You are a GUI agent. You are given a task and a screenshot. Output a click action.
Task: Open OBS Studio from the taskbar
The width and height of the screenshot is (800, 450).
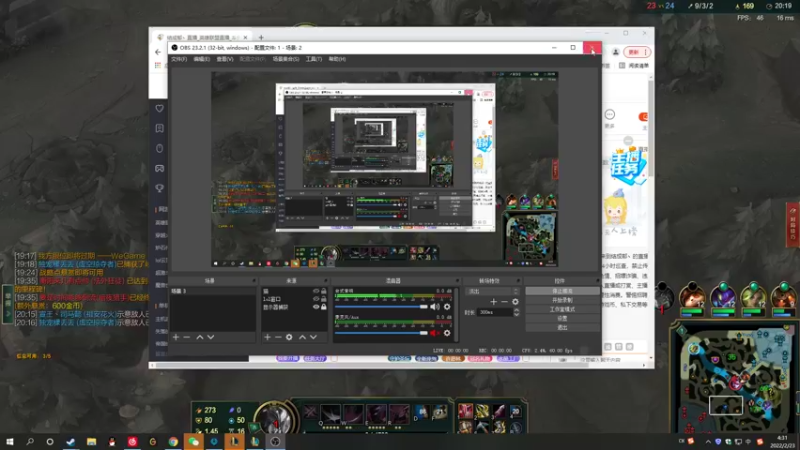pyautogui.click(x=275, y=442)
